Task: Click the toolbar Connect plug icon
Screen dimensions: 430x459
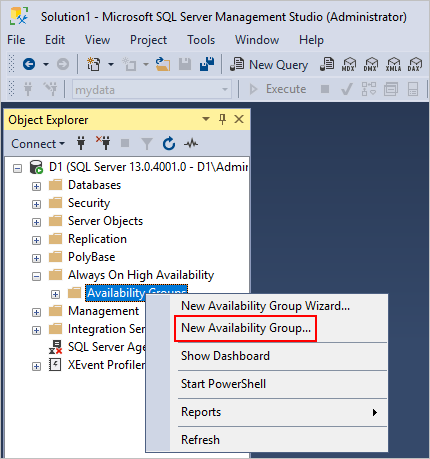Action: (28, 89)
